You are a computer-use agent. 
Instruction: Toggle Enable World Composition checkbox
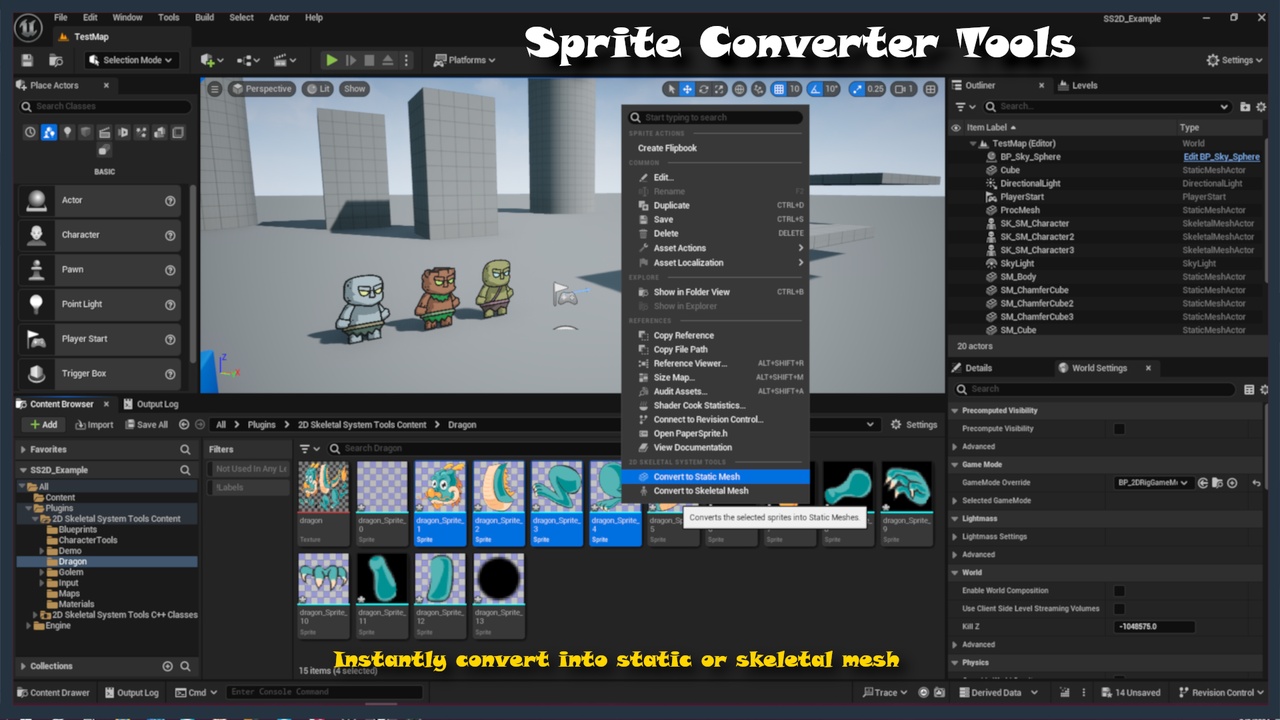[x=1119, y=591]
